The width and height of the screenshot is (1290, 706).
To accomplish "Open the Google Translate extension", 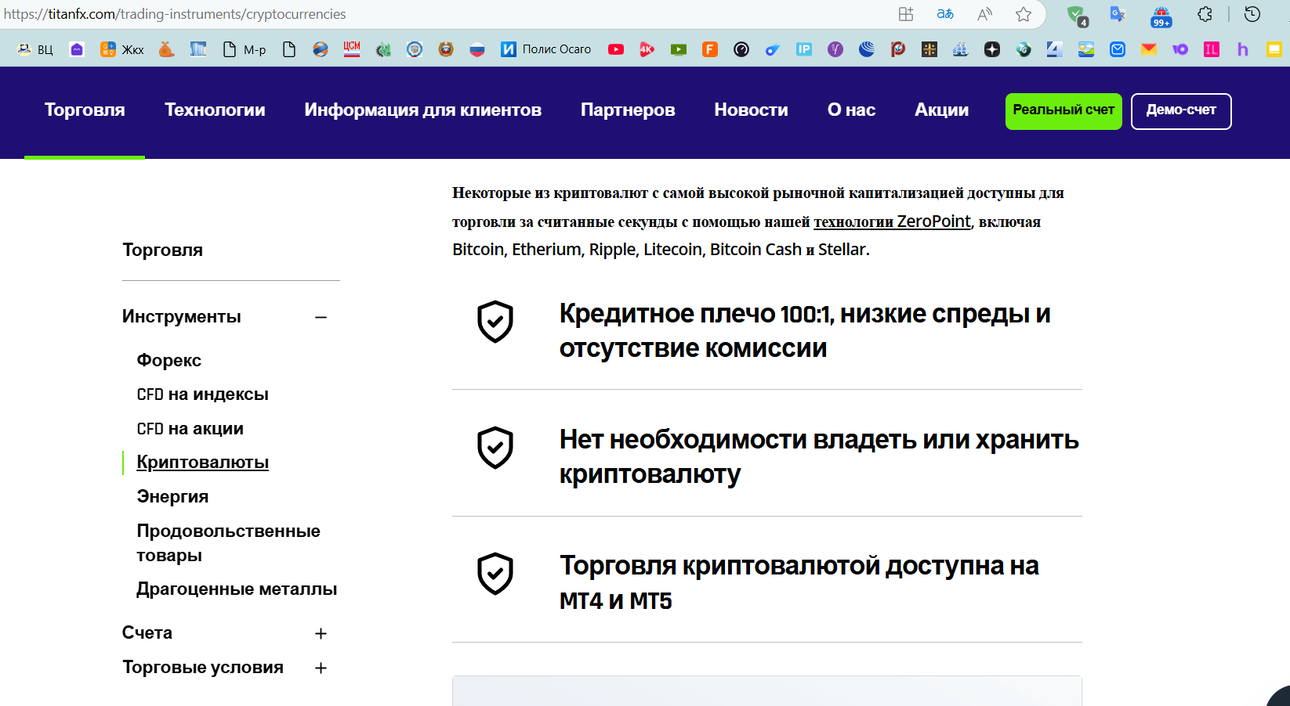I will point(1118,14).
